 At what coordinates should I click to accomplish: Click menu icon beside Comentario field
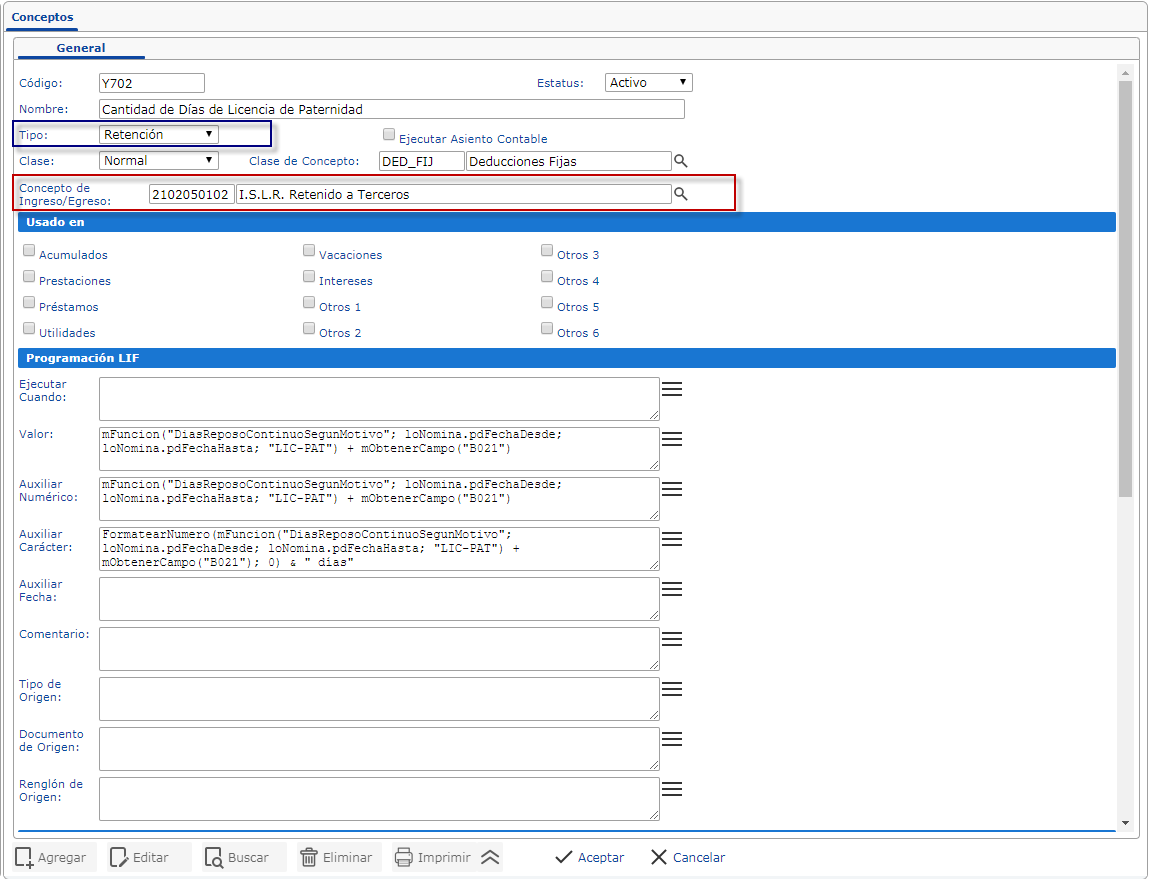pos(672,639)
